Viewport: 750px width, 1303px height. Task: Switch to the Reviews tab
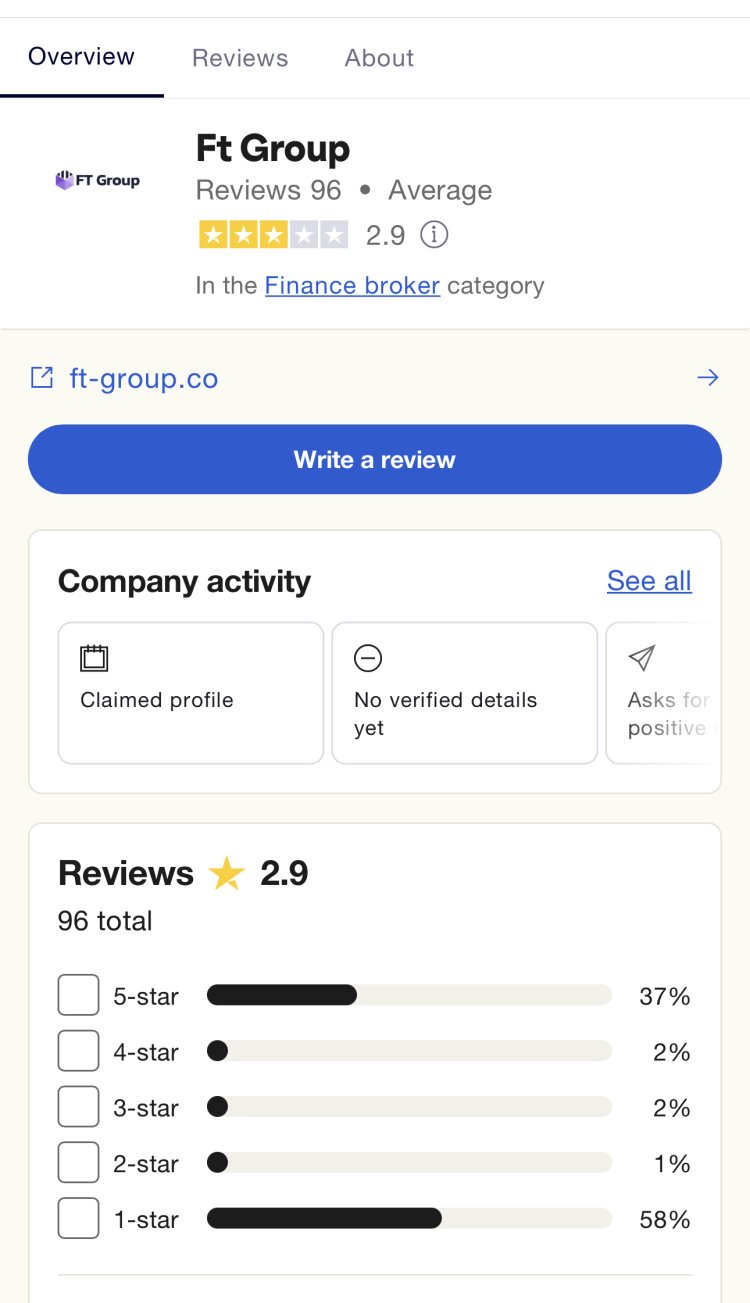click(240, 58)
